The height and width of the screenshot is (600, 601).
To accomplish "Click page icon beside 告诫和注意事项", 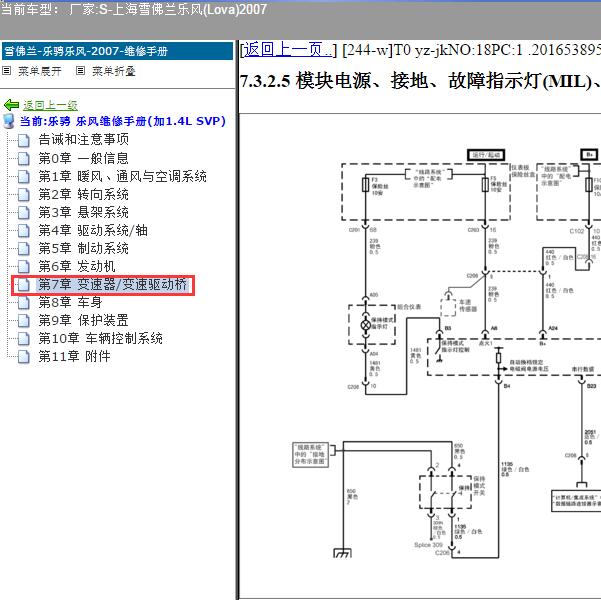I will pos(24,140).
